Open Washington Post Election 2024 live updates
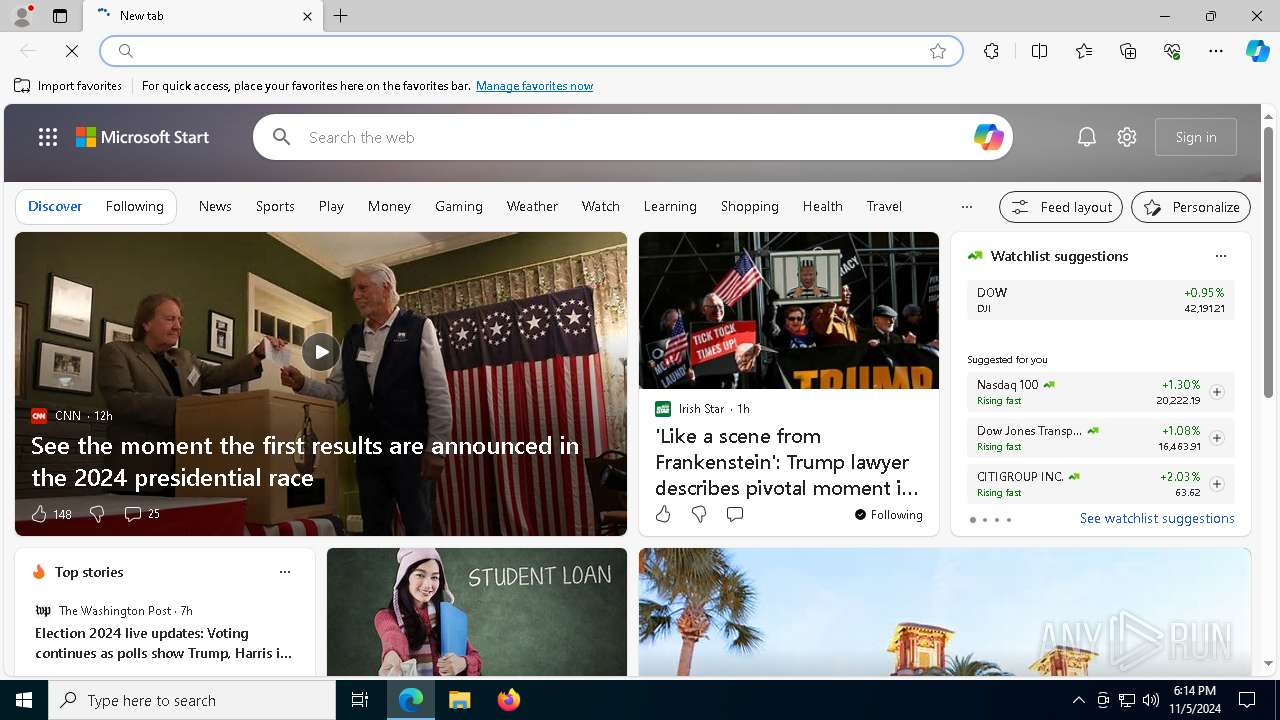Image resolution: width=1280 pixels, height=720 pixels. [x=164, y=643]
